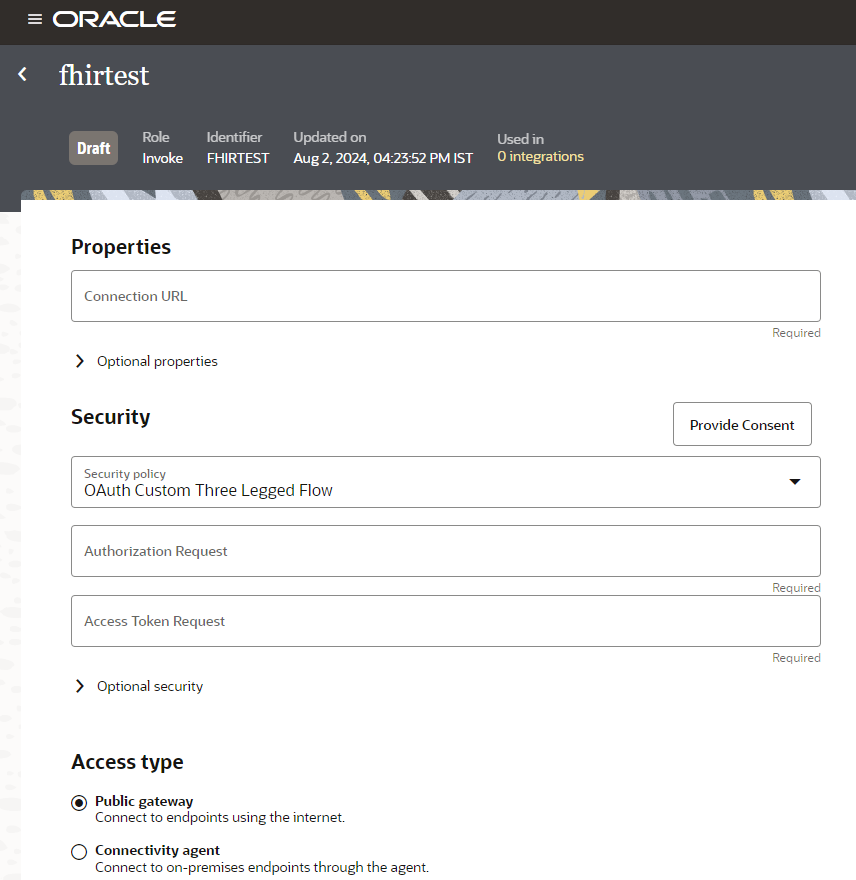Screen dimensions: 856x880
Task: Select the Connectivity agent radio button
Action: (x=80, y=852)
